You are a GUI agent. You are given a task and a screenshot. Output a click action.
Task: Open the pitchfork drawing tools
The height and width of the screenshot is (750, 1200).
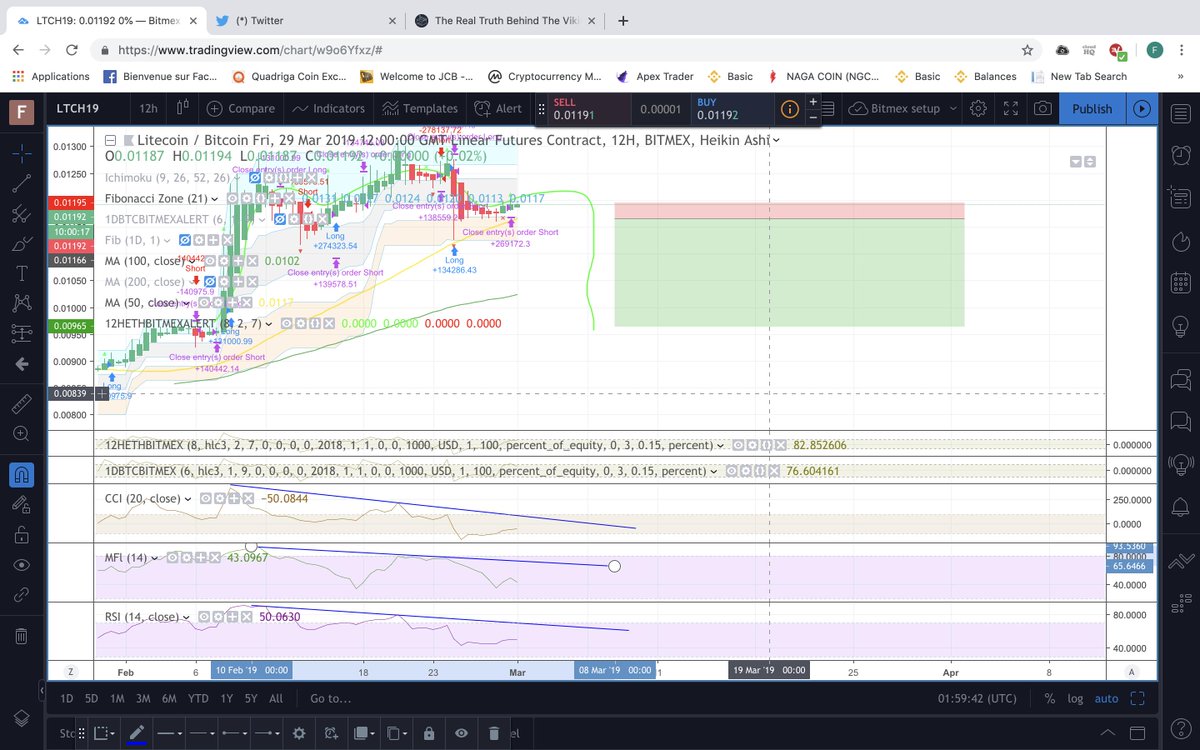21,213
